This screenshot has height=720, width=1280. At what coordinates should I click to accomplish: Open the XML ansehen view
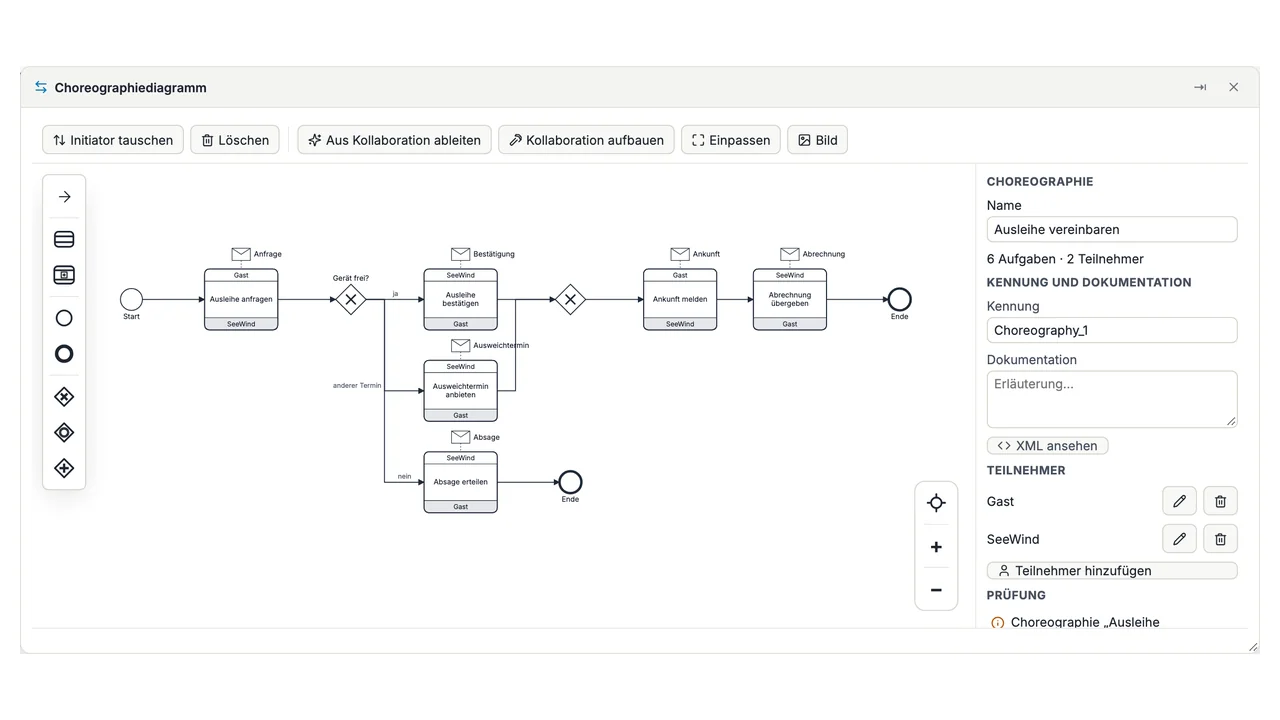click(x=1047, y=446)
